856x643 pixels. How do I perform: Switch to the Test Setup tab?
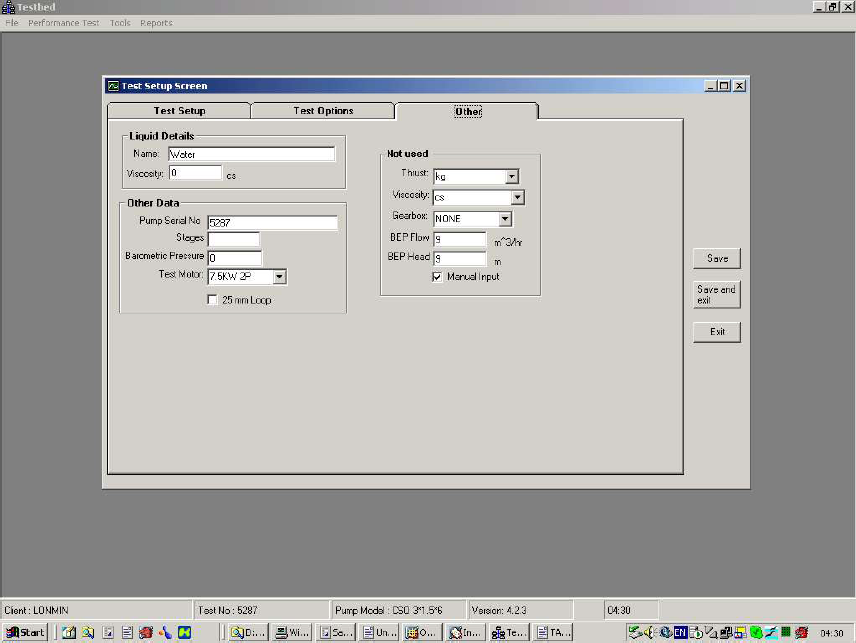[x=178, y=111]
